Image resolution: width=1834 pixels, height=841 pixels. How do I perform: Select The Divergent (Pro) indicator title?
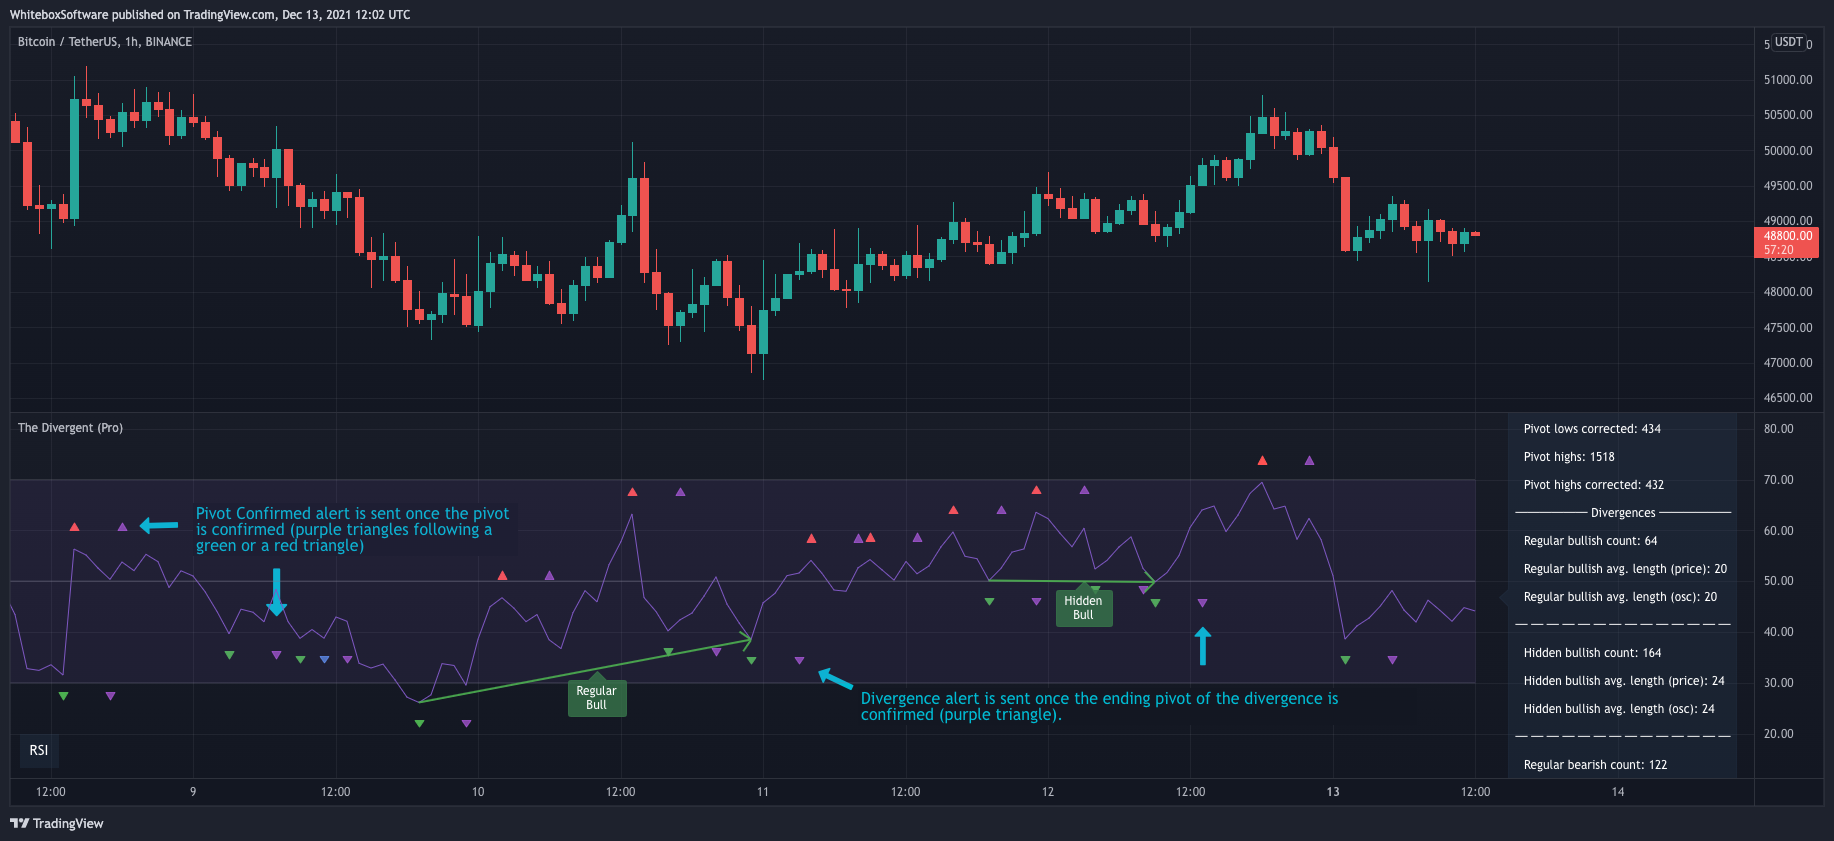click(x=70, y=428)
